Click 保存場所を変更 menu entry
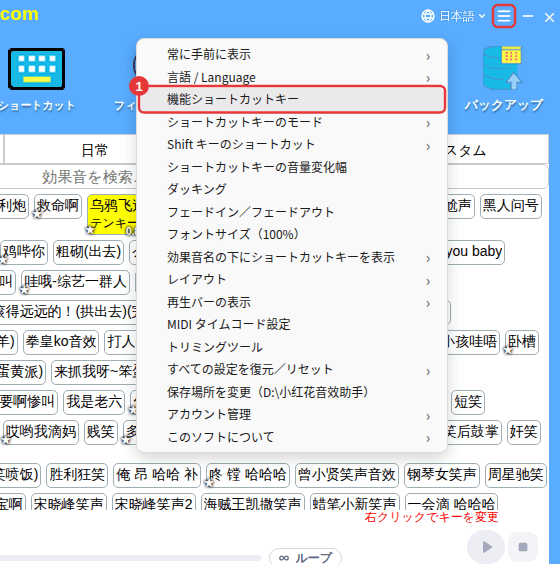The height and width of the screenshot is (564, 560). click(x=292, y=392)
